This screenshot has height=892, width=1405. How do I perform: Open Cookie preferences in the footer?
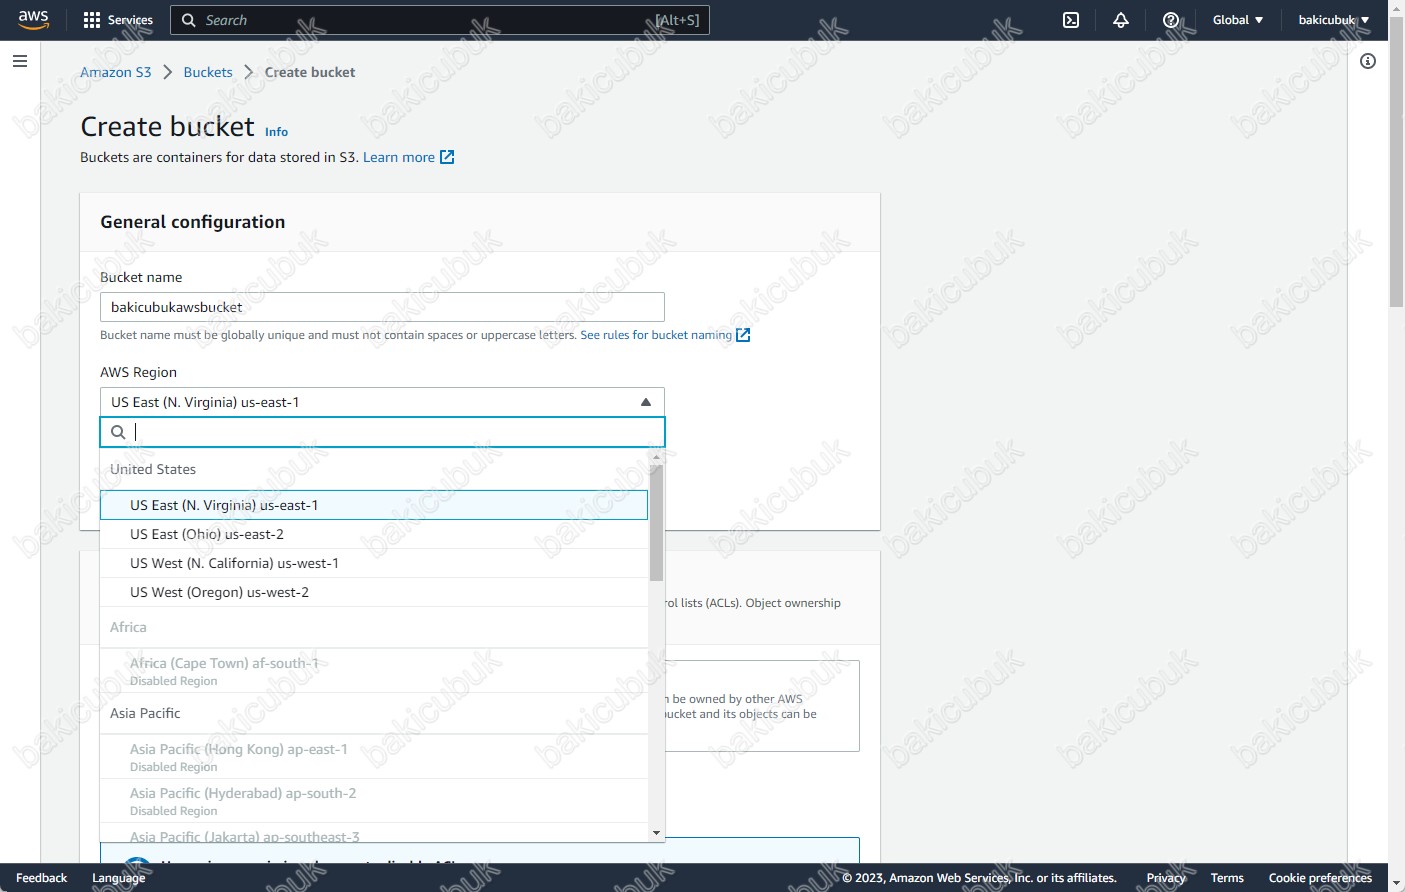[1320, 878]
